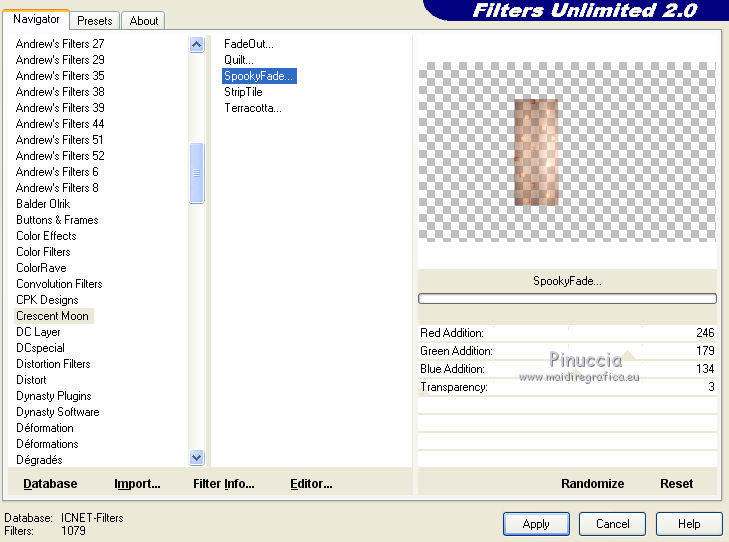Select the Distortion Filters category
Screen dimensions: 729x542
pos(53,364)
